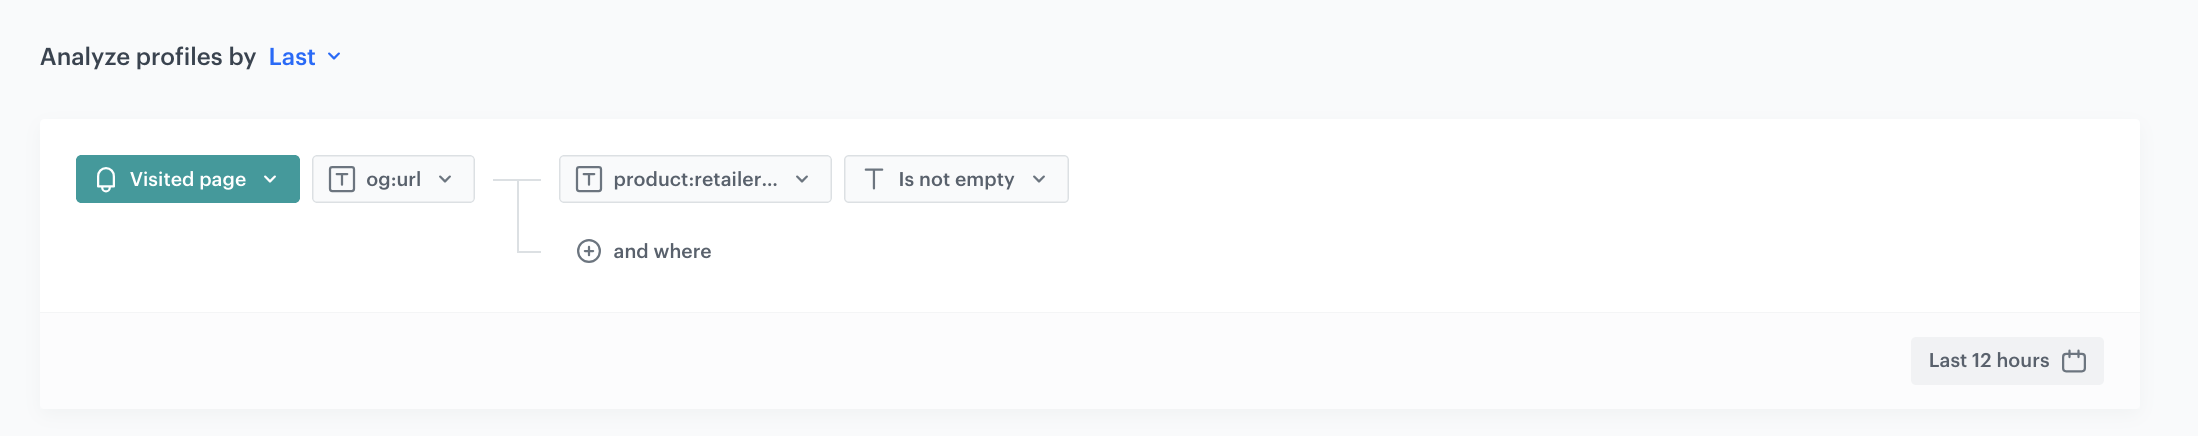Select the Last aggregation link

click(292, 57)
